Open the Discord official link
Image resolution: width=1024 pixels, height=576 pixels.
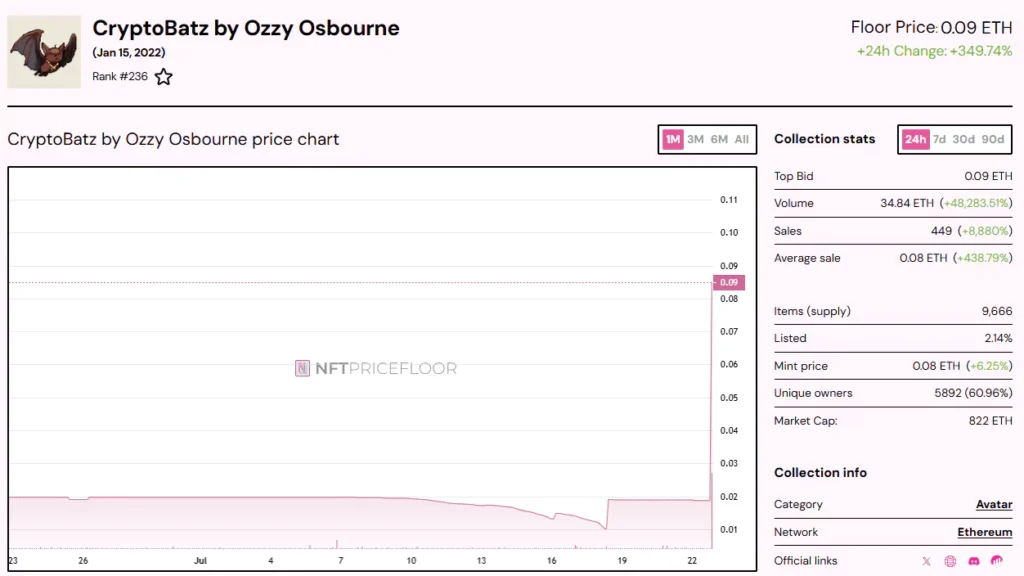pos(974,561)
